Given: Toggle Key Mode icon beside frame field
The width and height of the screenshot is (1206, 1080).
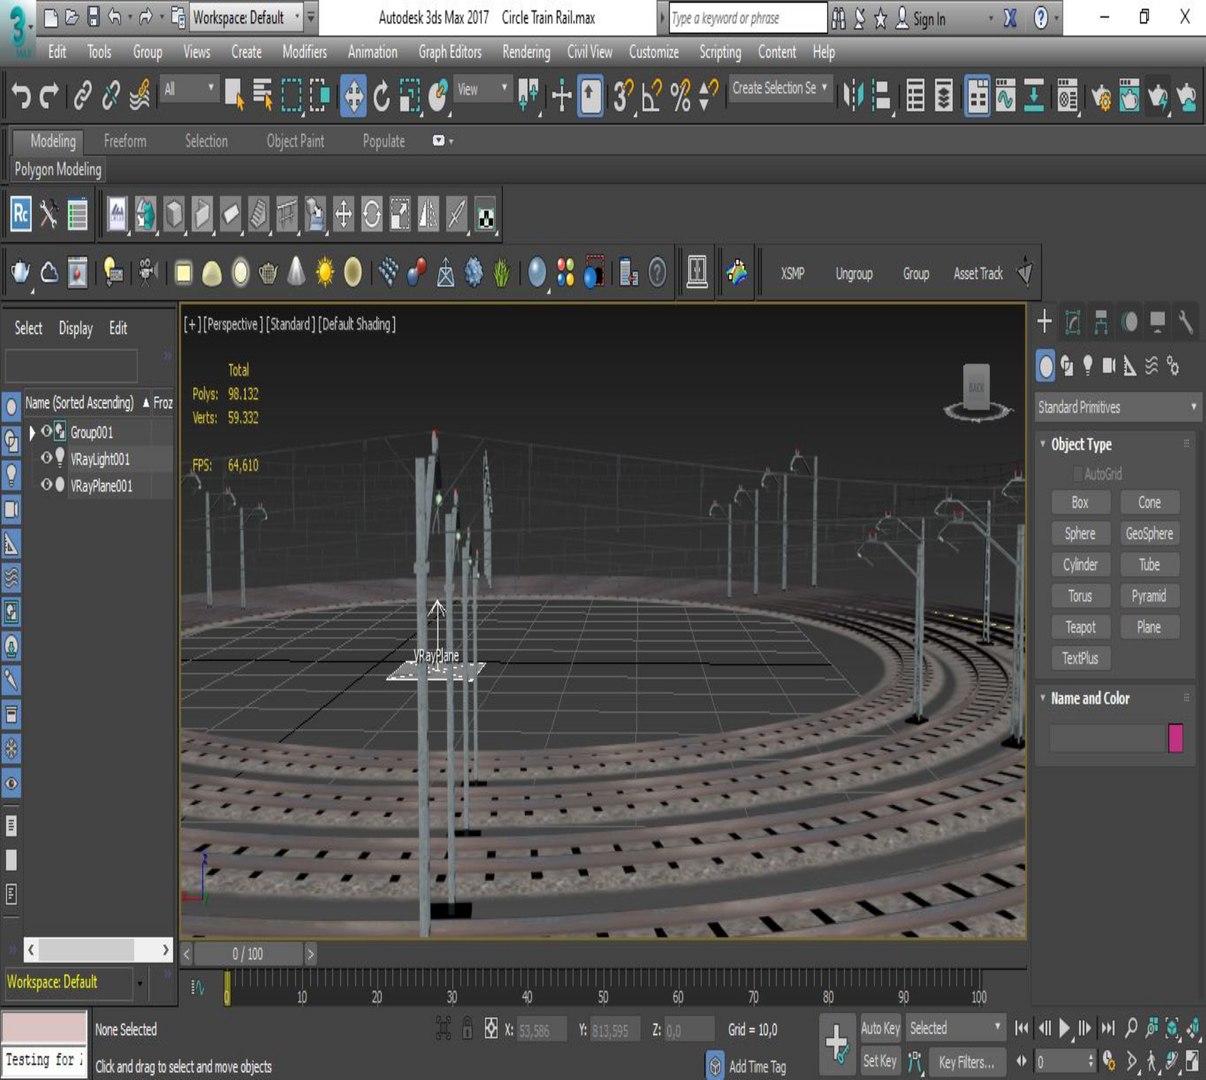Looking at the screenshot, I should click(x=1021, y=1061).
